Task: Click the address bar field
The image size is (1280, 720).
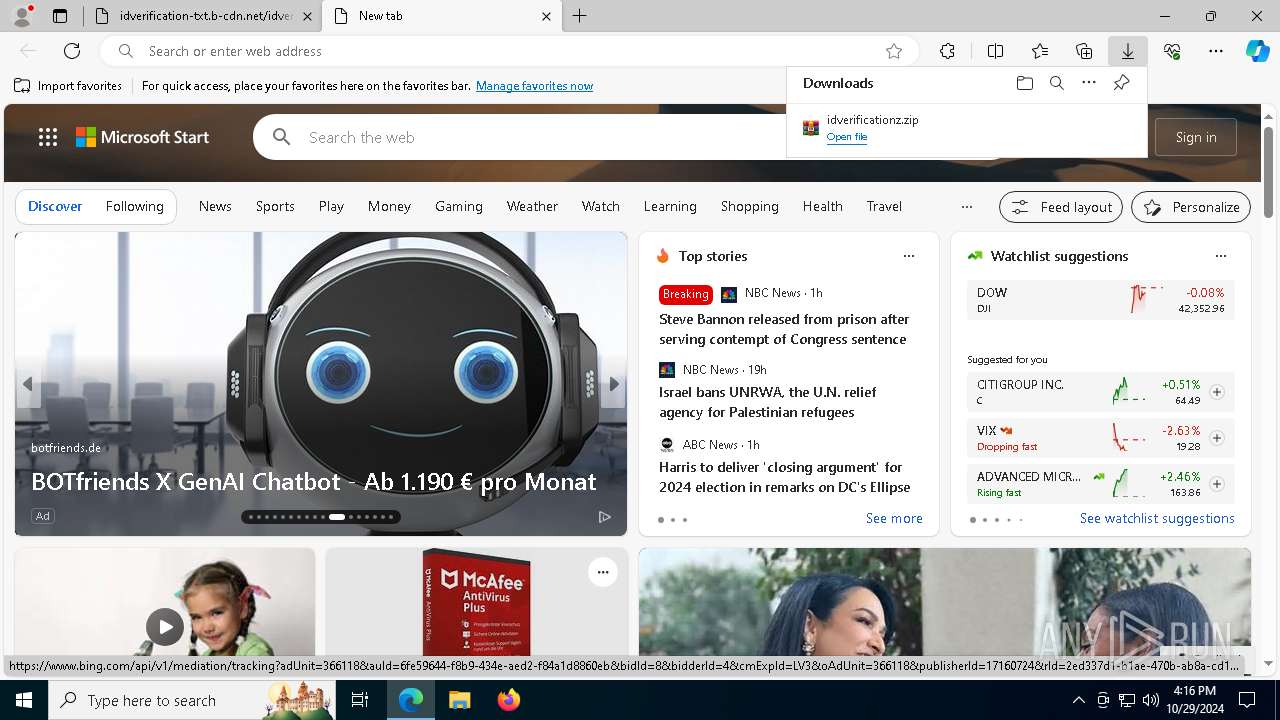Action: pyautogui.click(x=510, y=51)
